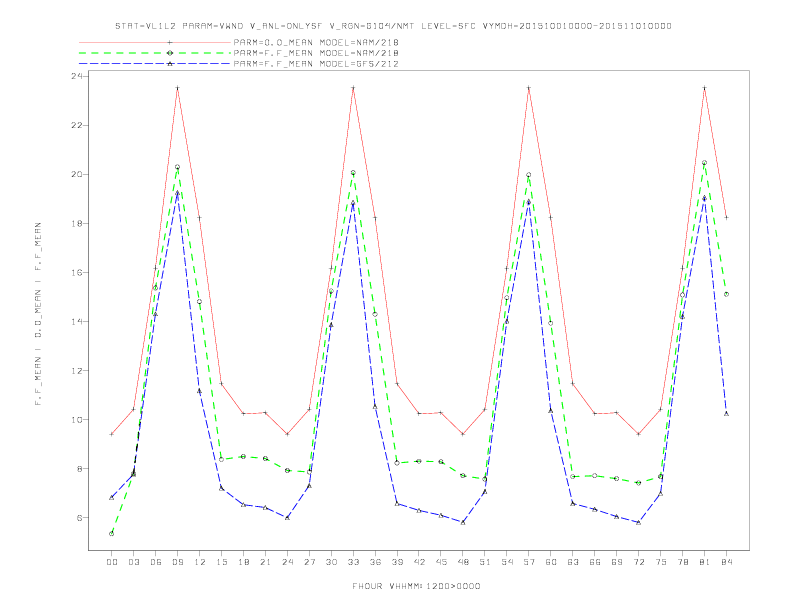792x612 pixels.
Task: Click x-axis forecast hour label 81
Action: [x=705, y=562]
